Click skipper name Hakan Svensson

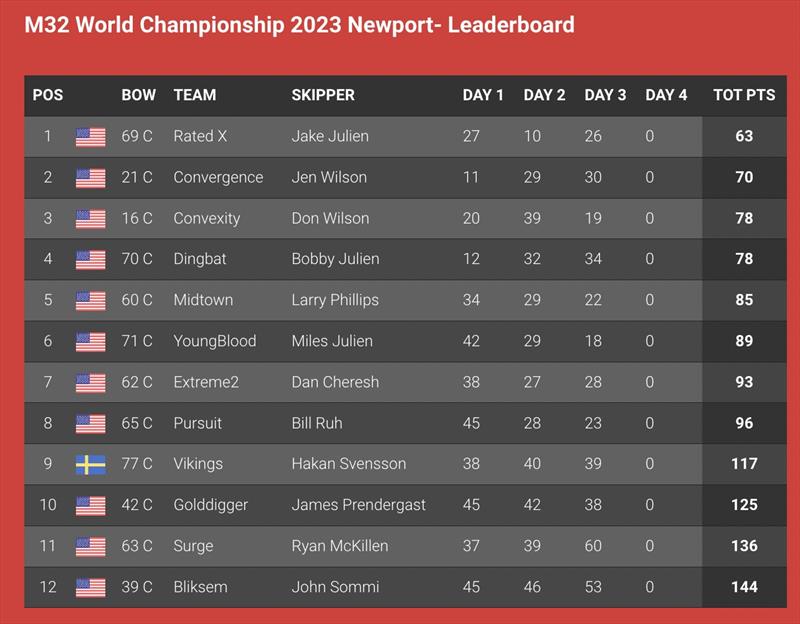[349, 464]
